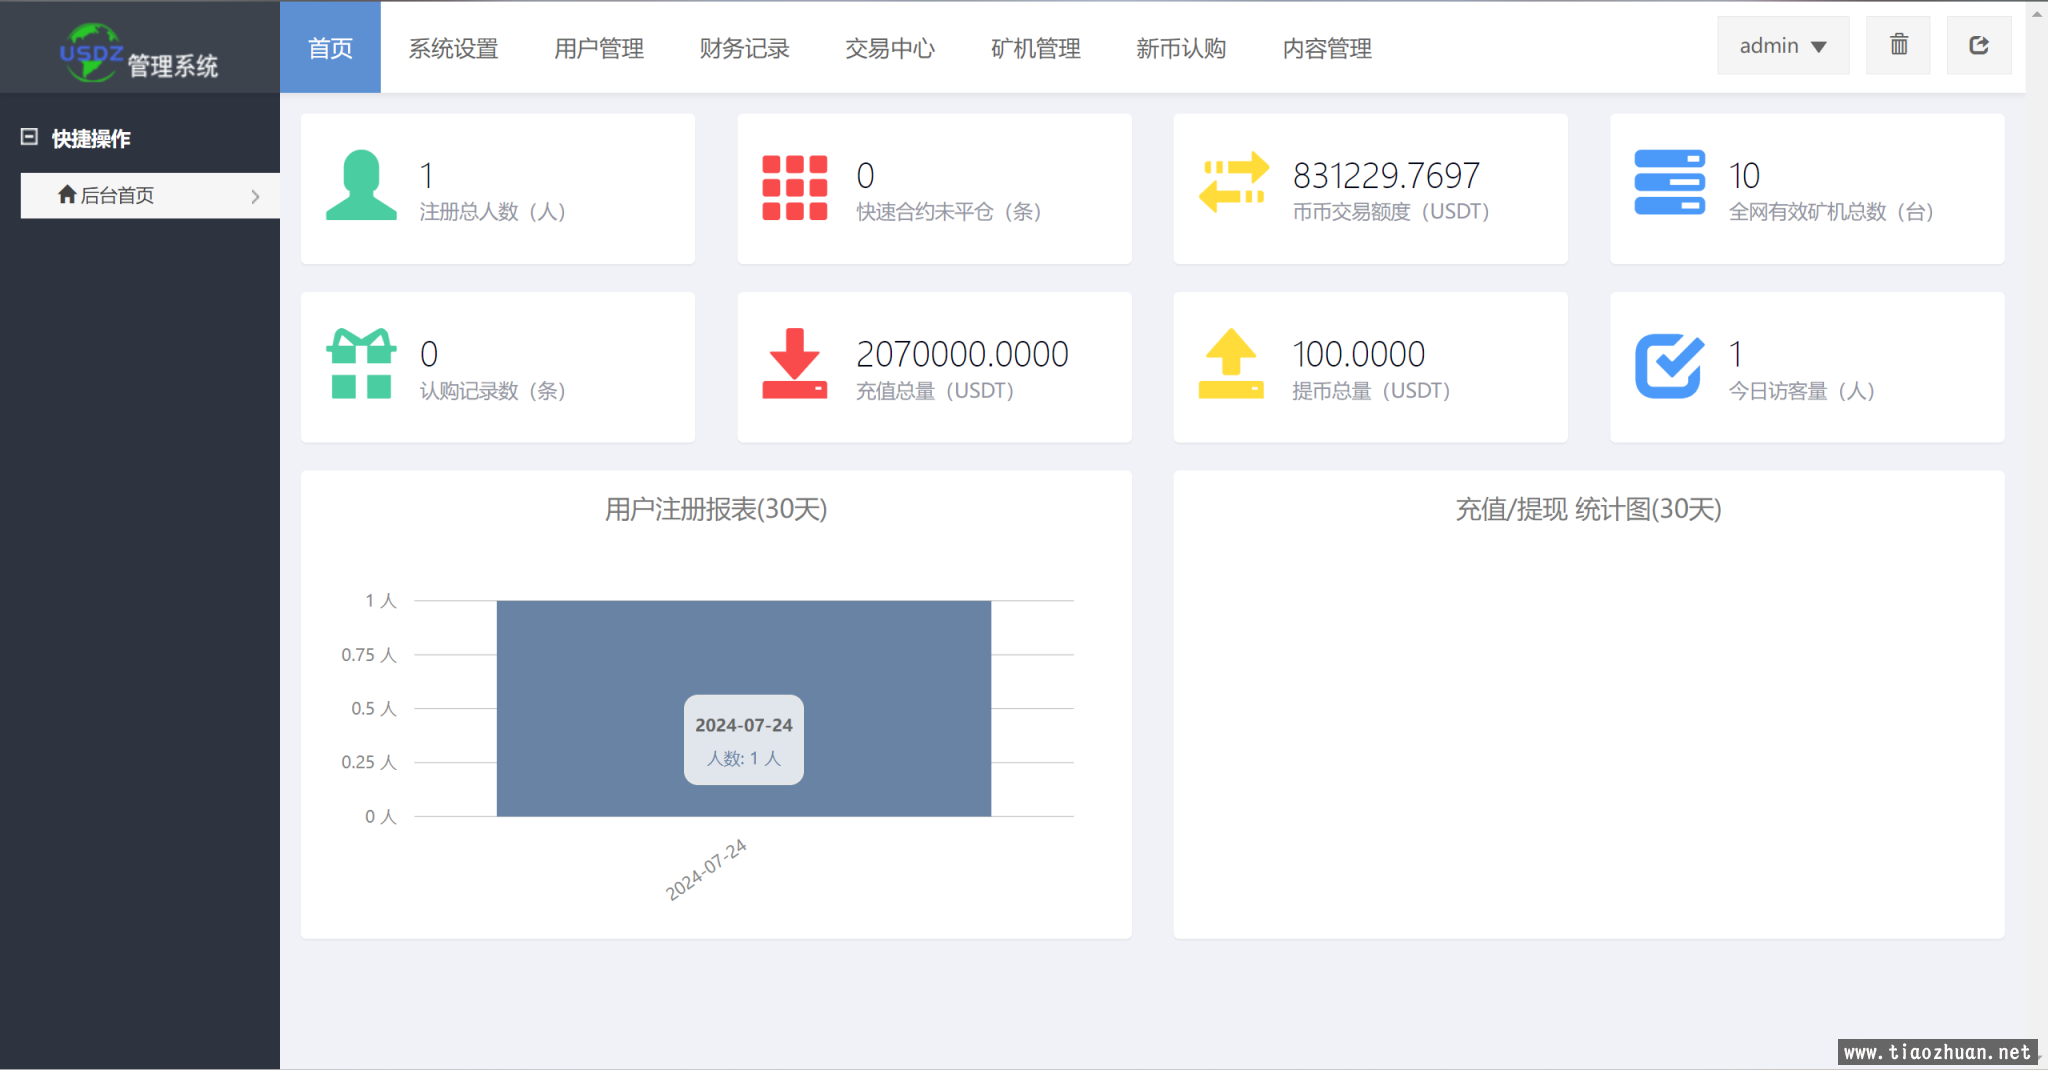Open the 矿机管理 menu

(x=1035, y=48)
